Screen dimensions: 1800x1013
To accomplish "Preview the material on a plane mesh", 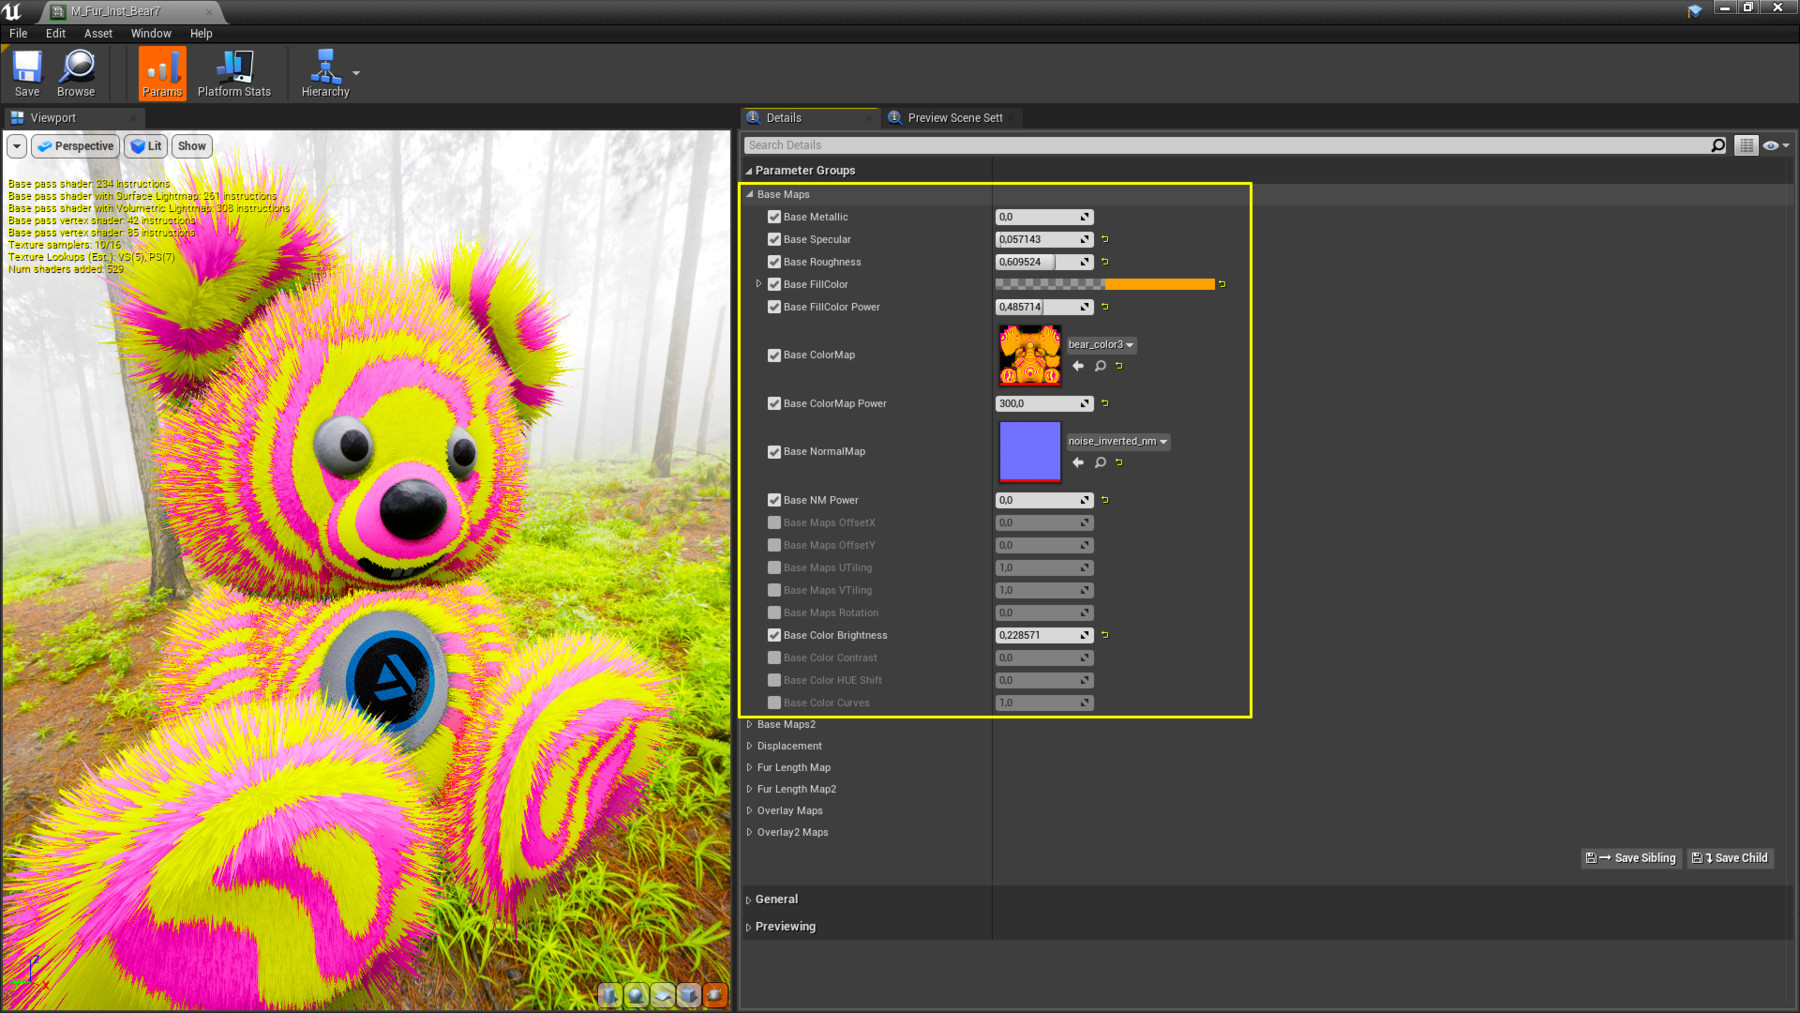I will pos(662,995).
